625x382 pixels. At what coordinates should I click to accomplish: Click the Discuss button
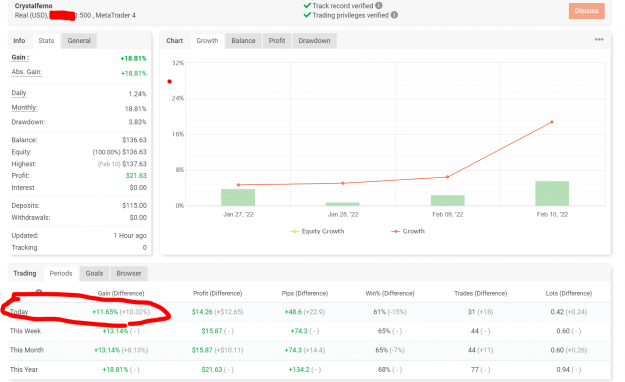tap(586, 11)
